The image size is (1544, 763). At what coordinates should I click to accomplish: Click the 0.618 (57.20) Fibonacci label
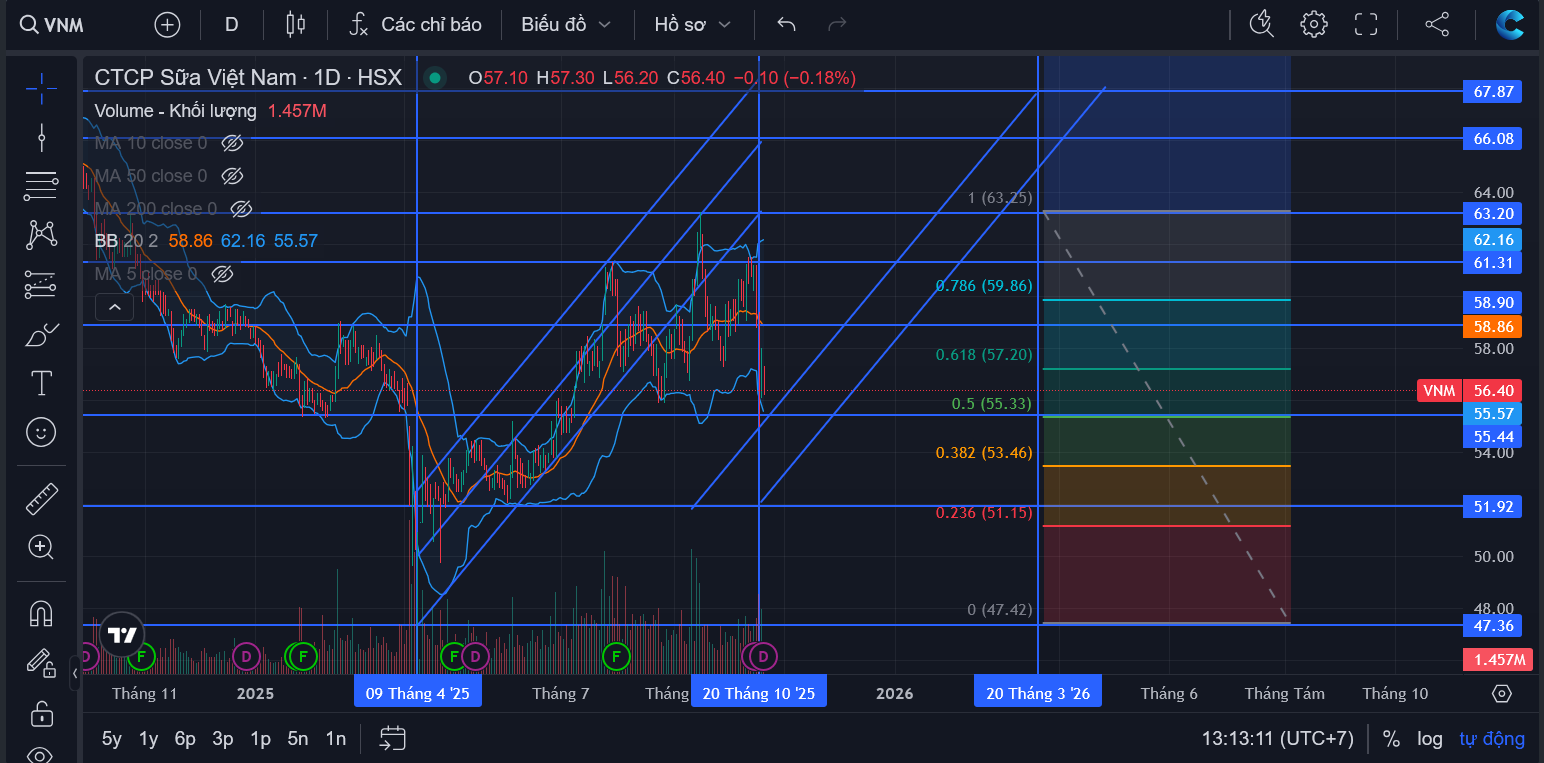[x=984, y=355]
